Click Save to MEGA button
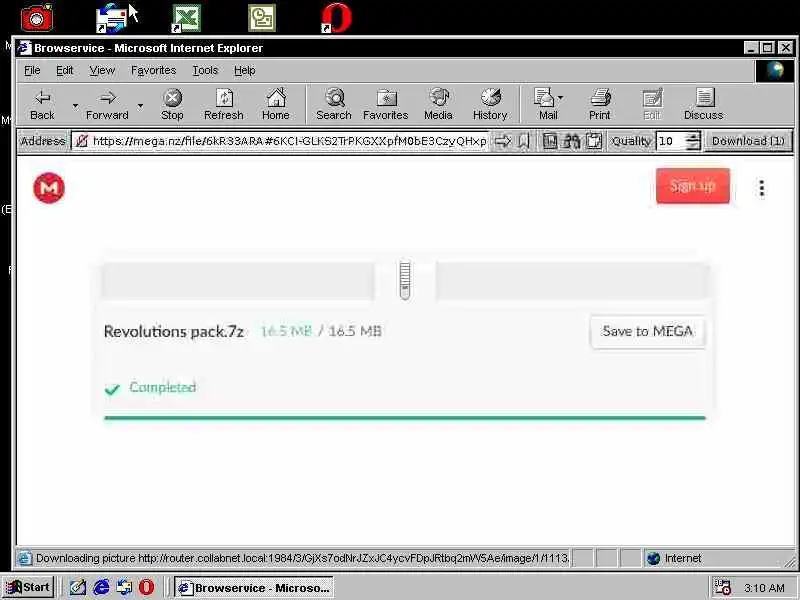The height and width of the screenshot is (600, 800). [648, 332]
